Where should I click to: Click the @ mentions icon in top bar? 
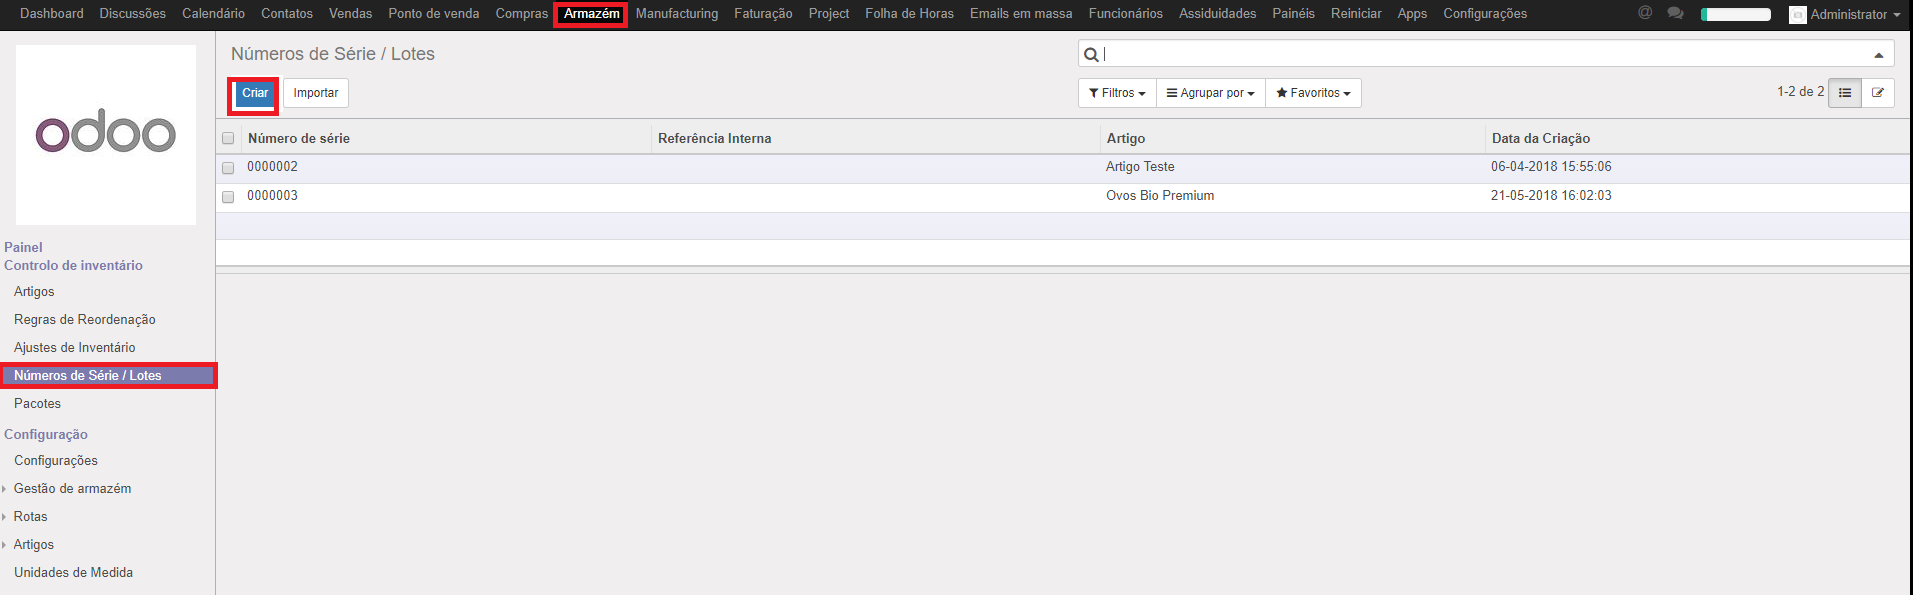1645,13
